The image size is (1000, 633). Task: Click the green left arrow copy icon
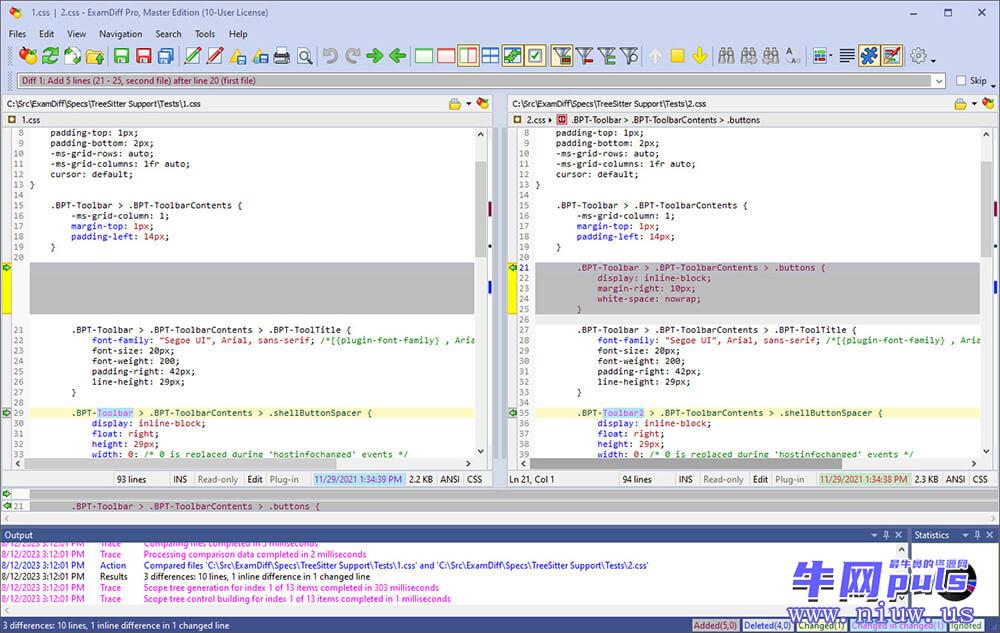point(397,56)
